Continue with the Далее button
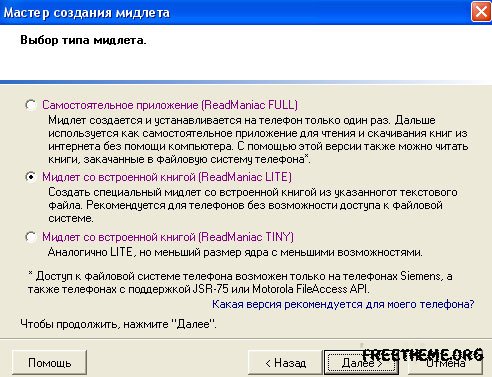 (362, 362)
